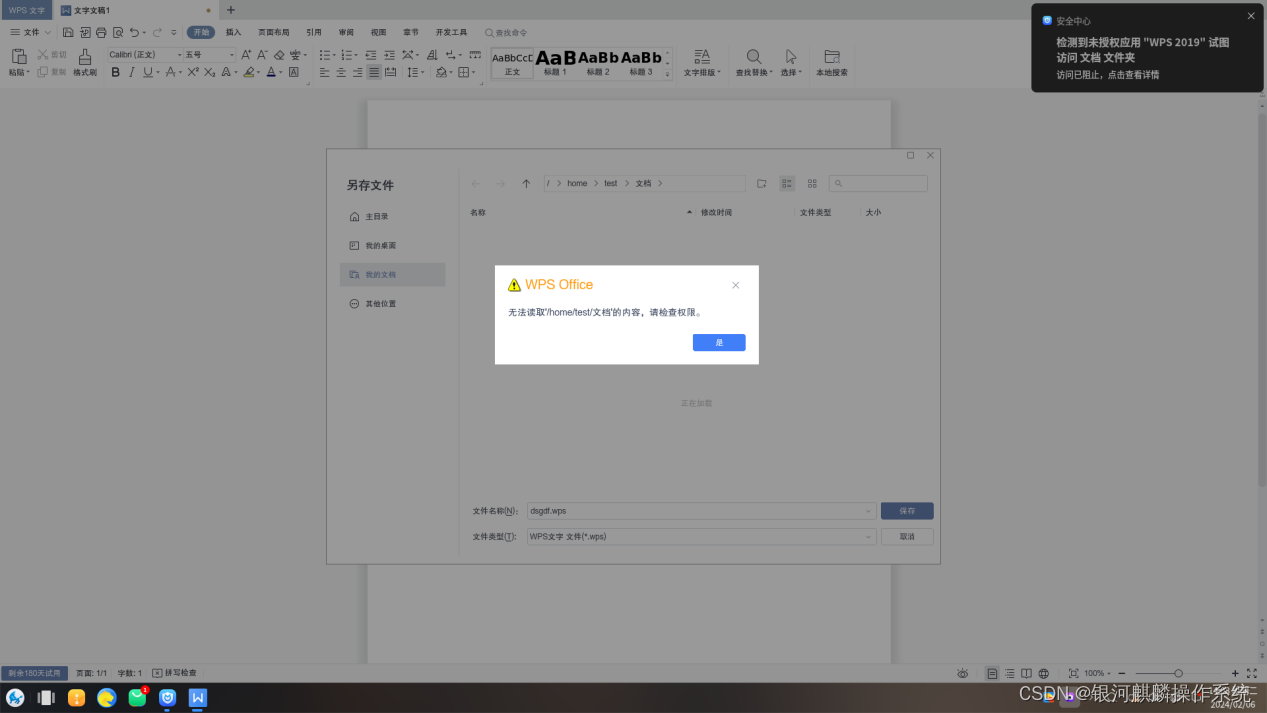This screenshot has height=713, width=1267.
Task: Click the 'test' segment in the path bar
Action: (x=610, y=184)
